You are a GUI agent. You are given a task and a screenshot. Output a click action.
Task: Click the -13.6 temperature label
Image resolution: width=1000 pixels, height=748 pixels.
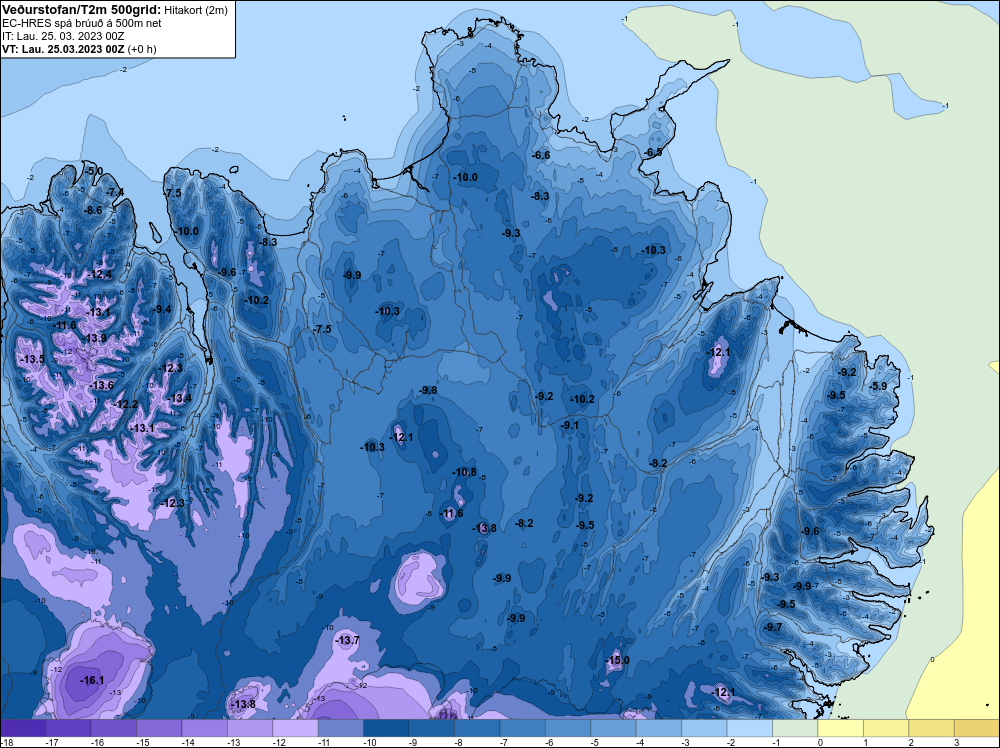[102, 385]
